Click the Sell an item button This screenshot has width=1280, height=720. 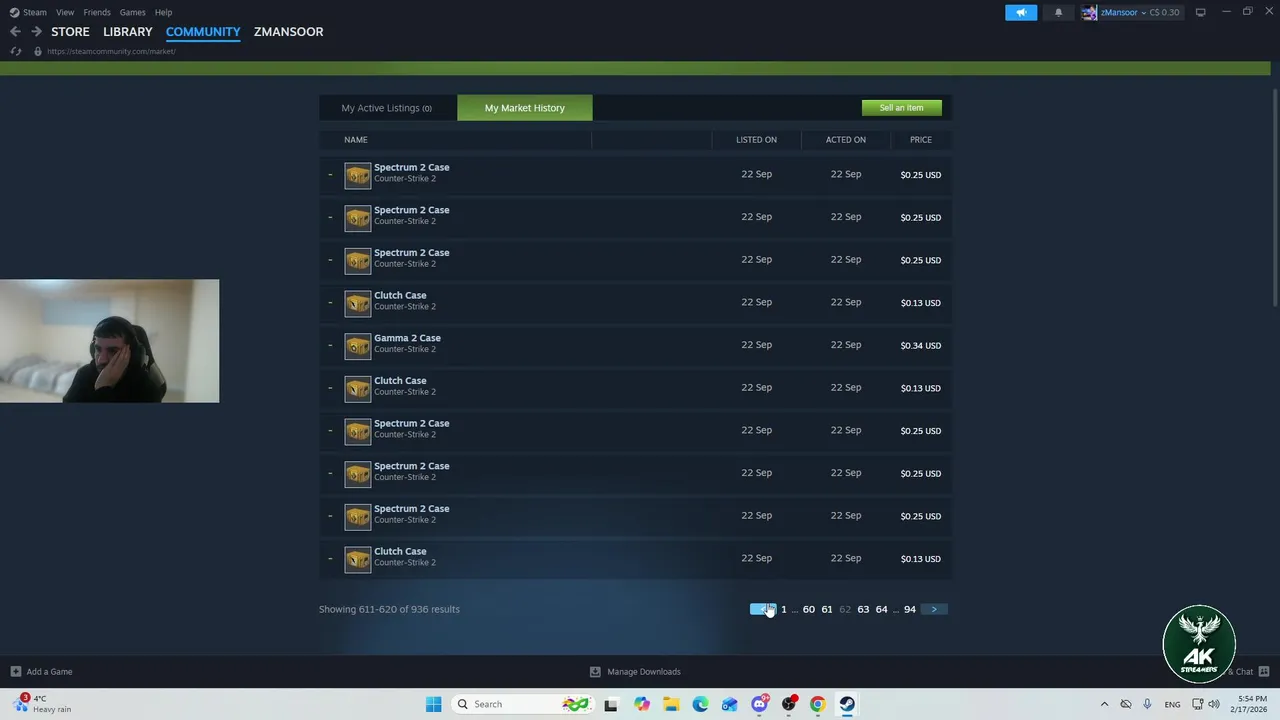point(901,108)
